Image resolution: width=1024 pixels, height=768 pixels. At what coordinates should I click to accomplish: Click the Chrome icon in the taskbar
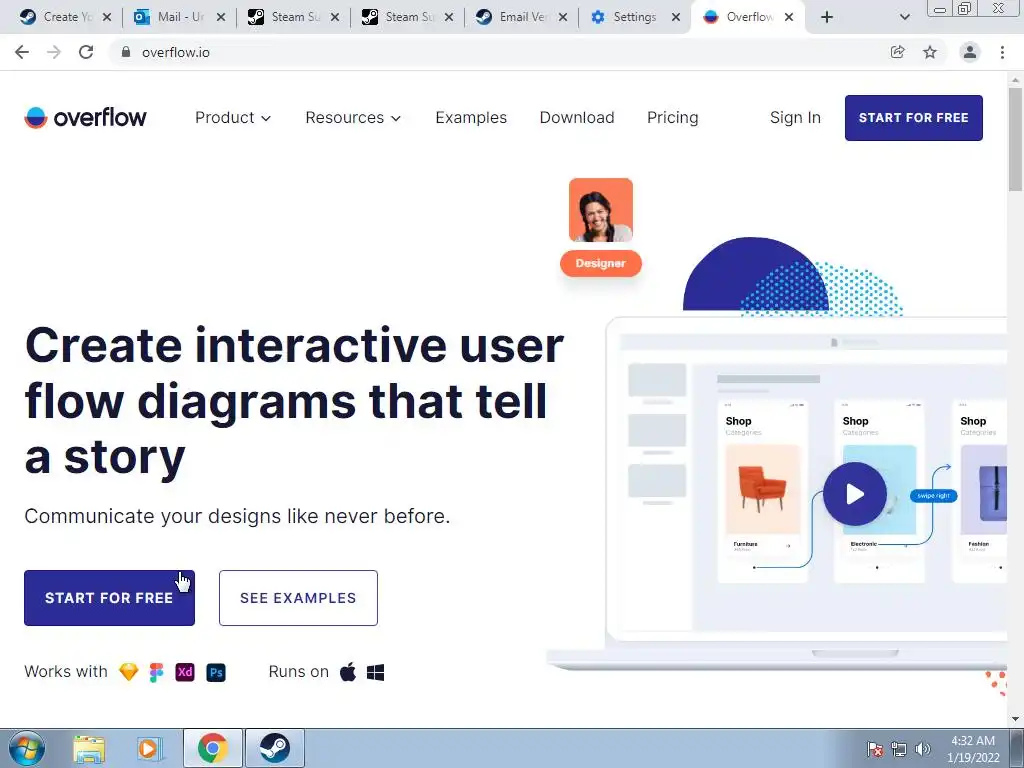click(x=212, y=748)
